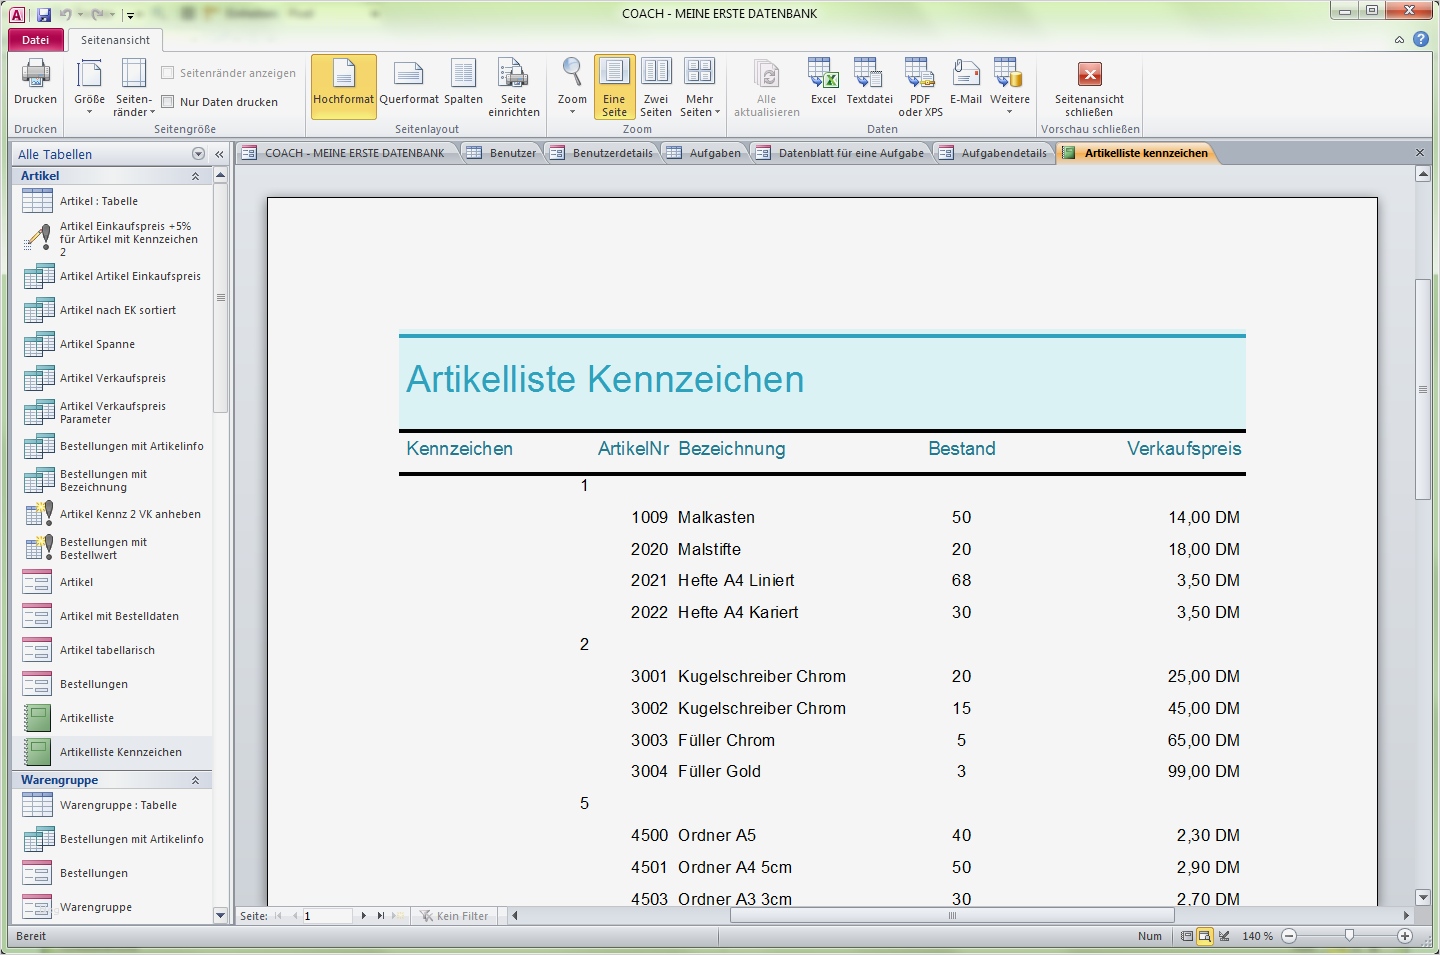Export as Textdatei
The width and height of the screenshot is (1440, 955).
click(x=868, y=85)
